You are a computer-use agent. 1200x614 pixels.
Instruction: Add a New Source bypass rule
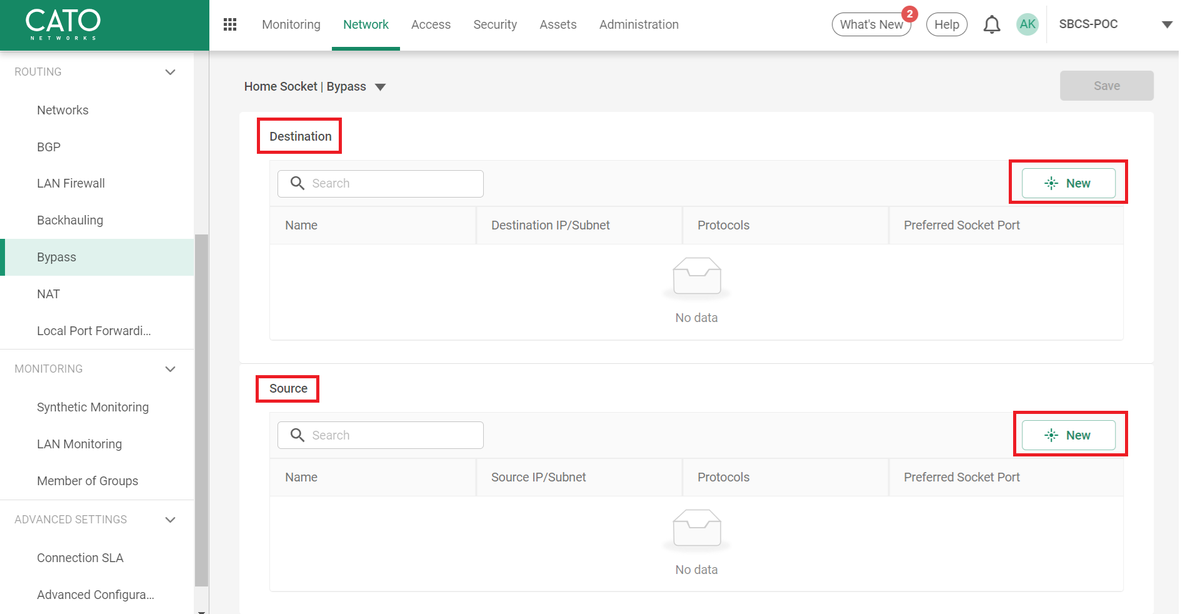click(x=1068, y=435)
